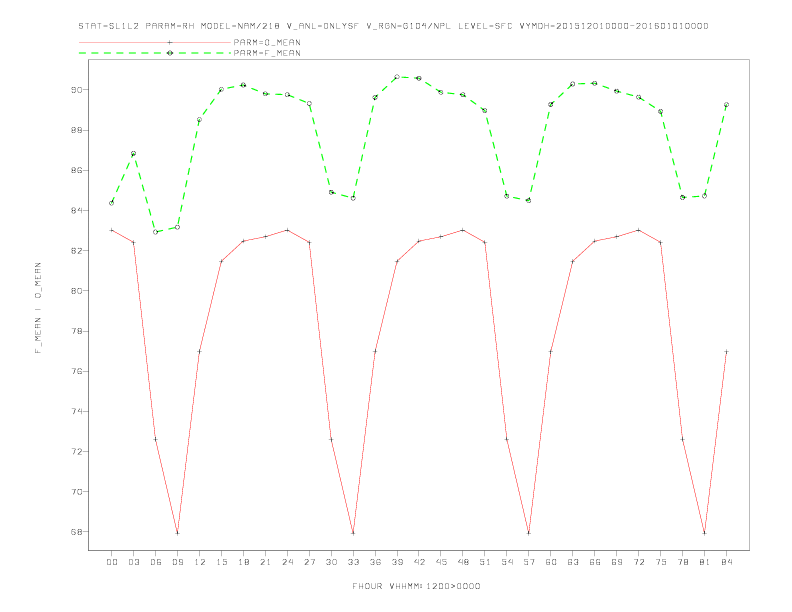Select the red O_MEAN point at hour 84
The image size is (792, 612).
click(x=726, y=351)
